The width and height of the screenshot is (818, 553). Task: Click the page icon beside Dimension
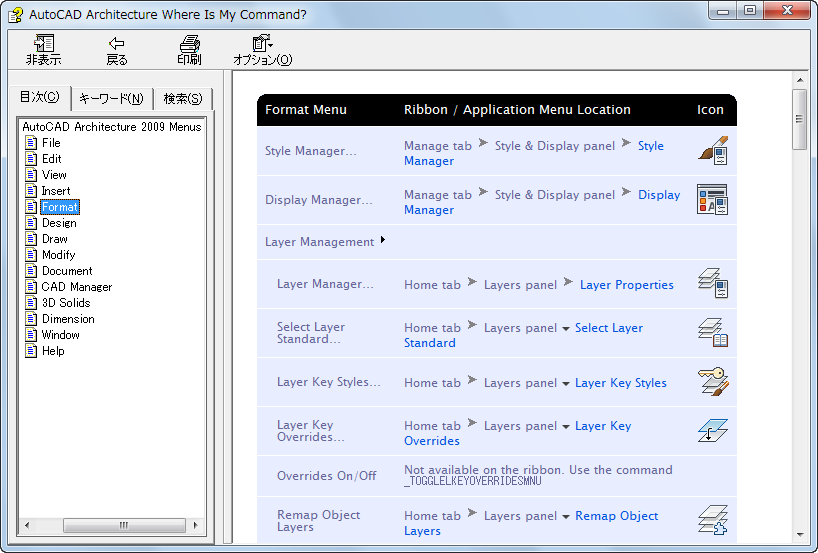[31, 319]
